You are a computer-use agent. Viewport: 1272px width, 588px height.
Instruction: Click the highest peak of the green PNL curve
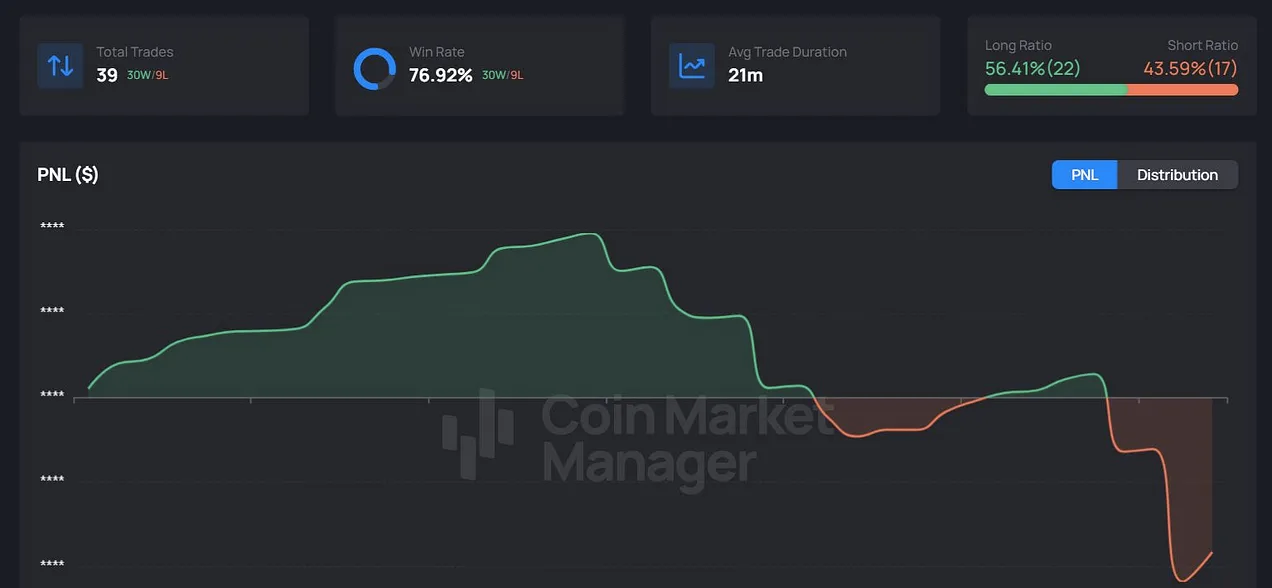(592, 235)
